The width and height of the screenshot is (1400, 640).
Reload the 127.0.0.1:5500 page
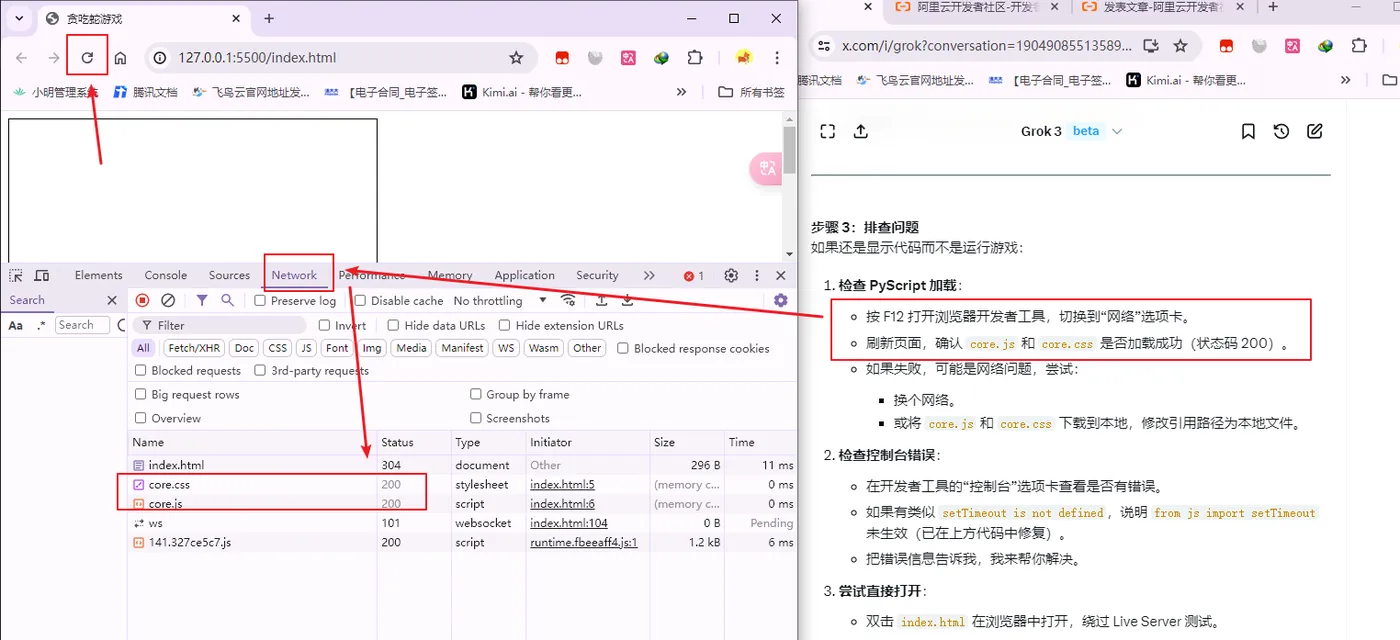click(x=87, y=58)
